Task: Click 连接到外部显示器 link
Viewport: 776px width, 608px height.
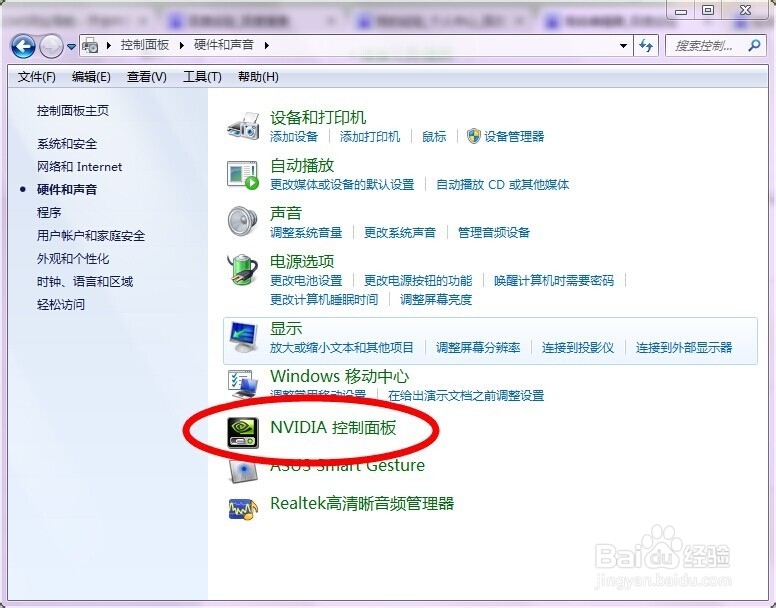Action: click(x=684, y=347)
